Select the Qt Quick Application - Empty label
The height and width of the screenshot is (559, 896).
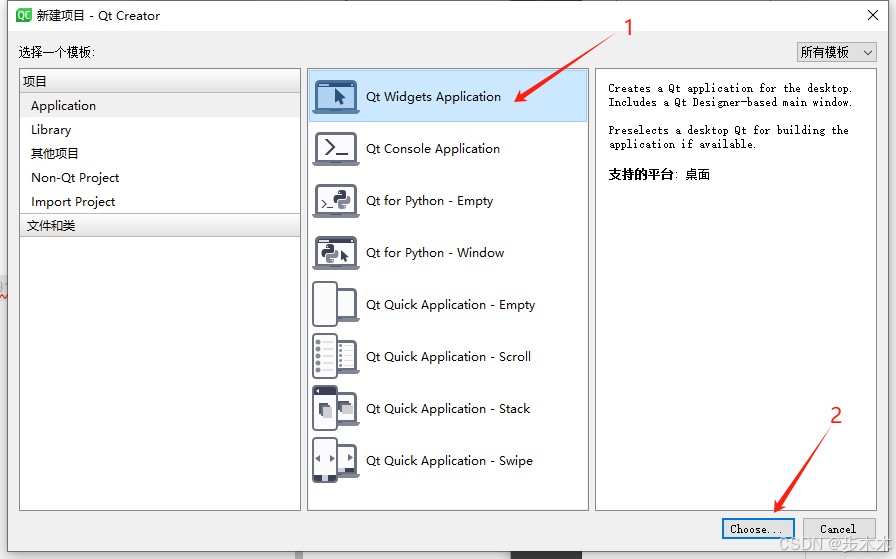pyautogui.click(x=450, y=305)
